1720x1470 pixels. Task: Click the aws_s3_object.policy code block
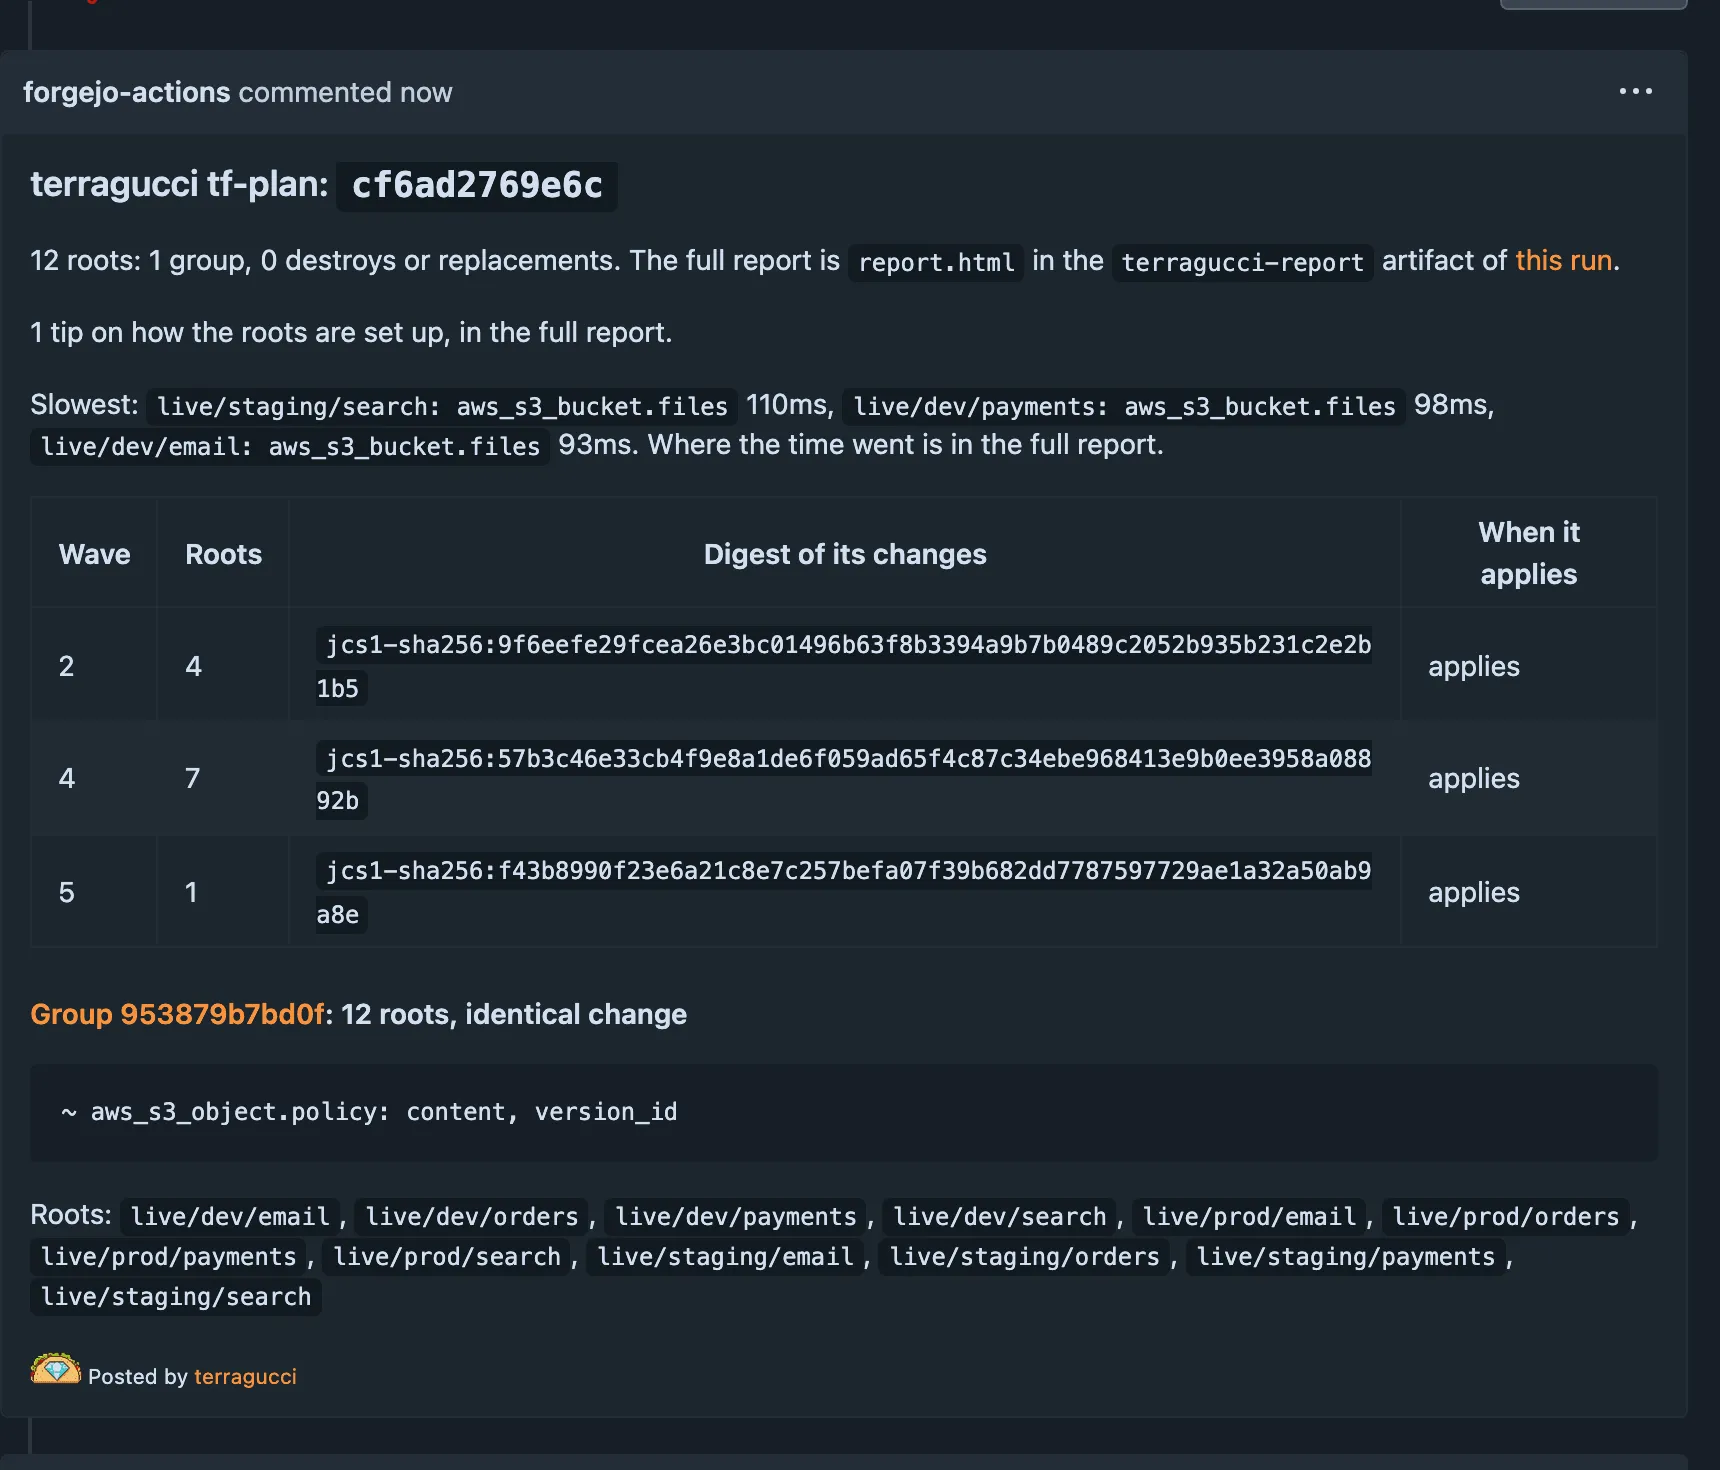843,1112
